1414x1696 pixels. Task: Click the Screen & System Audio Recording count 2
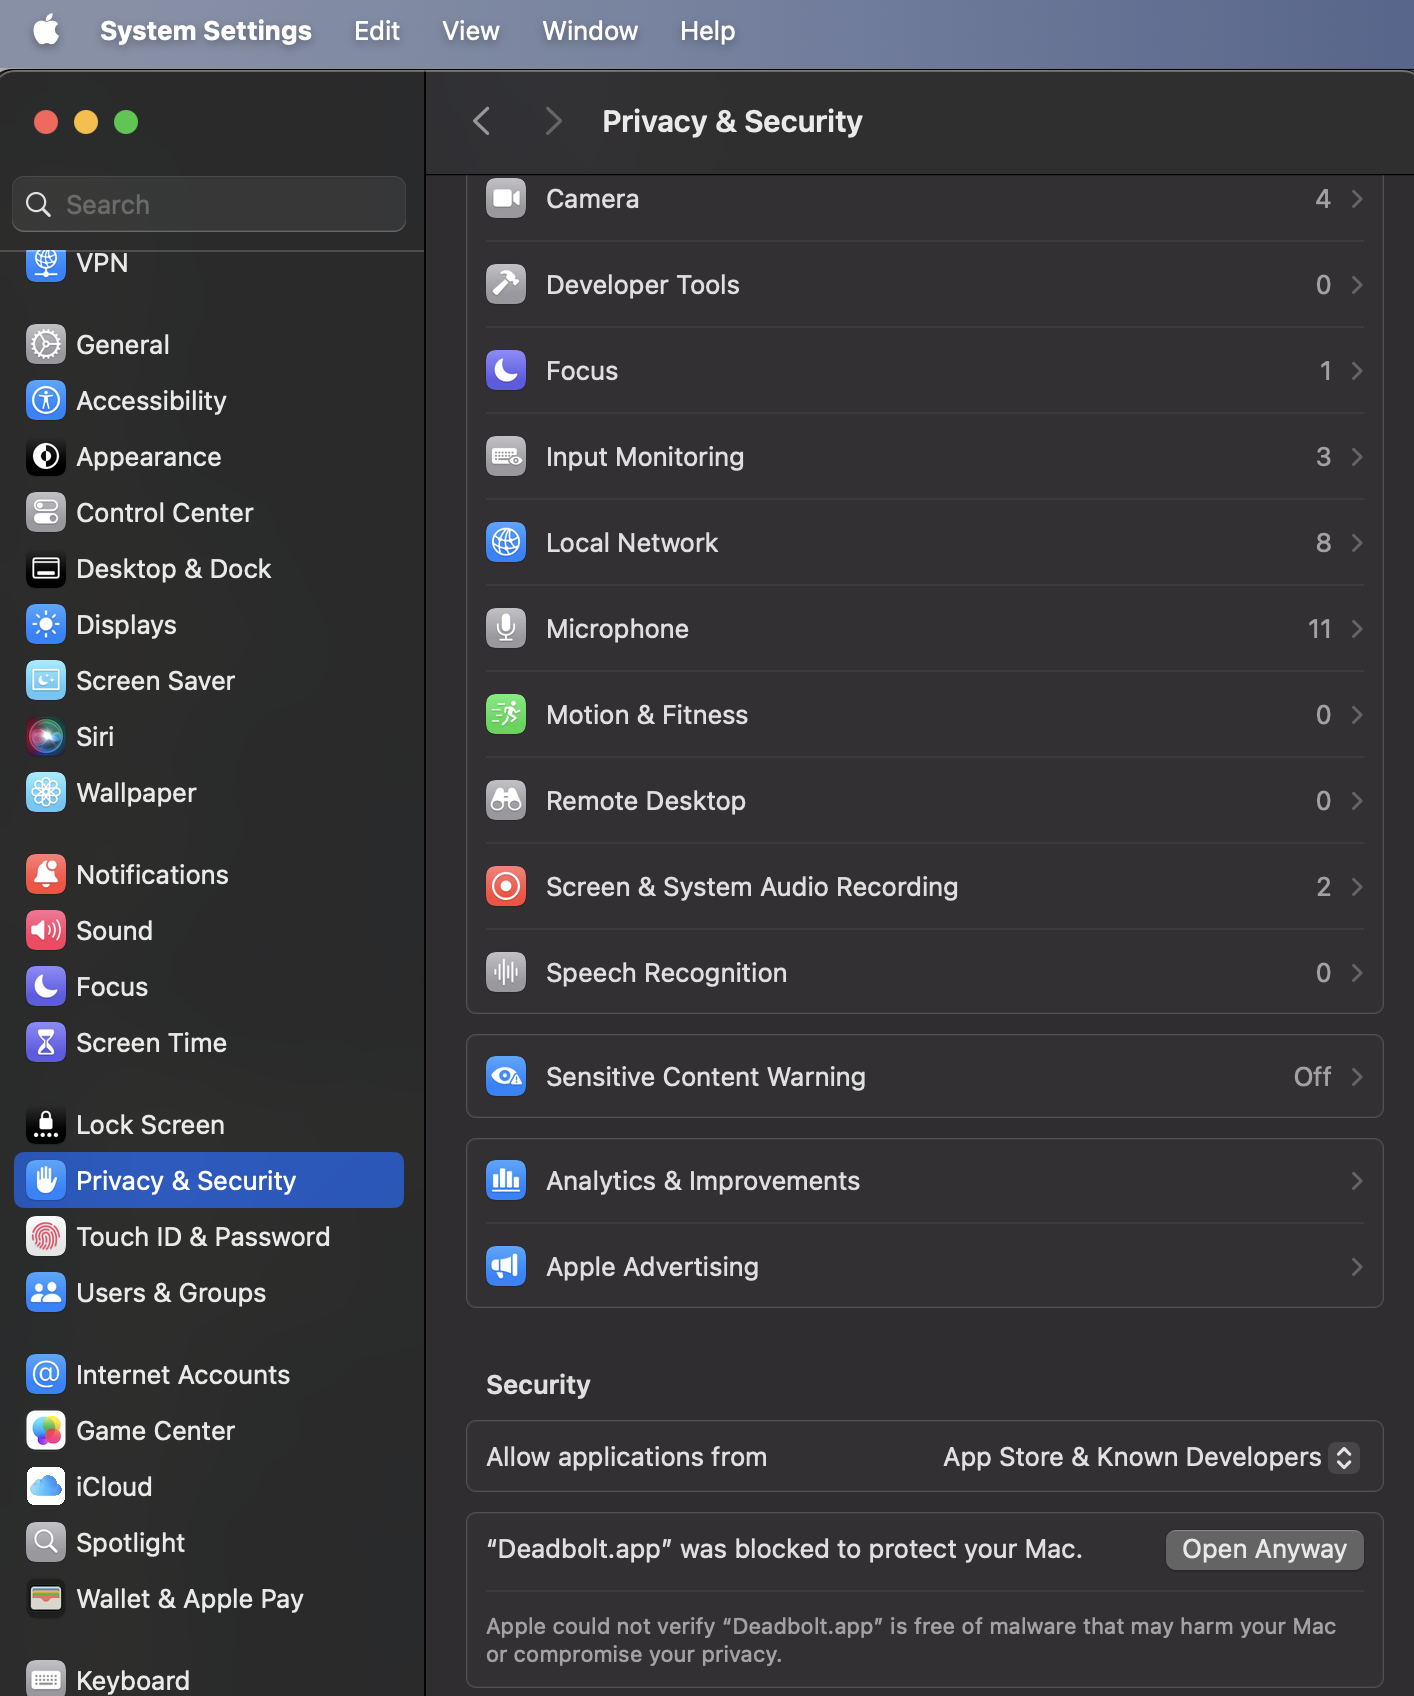point(1324,887)
